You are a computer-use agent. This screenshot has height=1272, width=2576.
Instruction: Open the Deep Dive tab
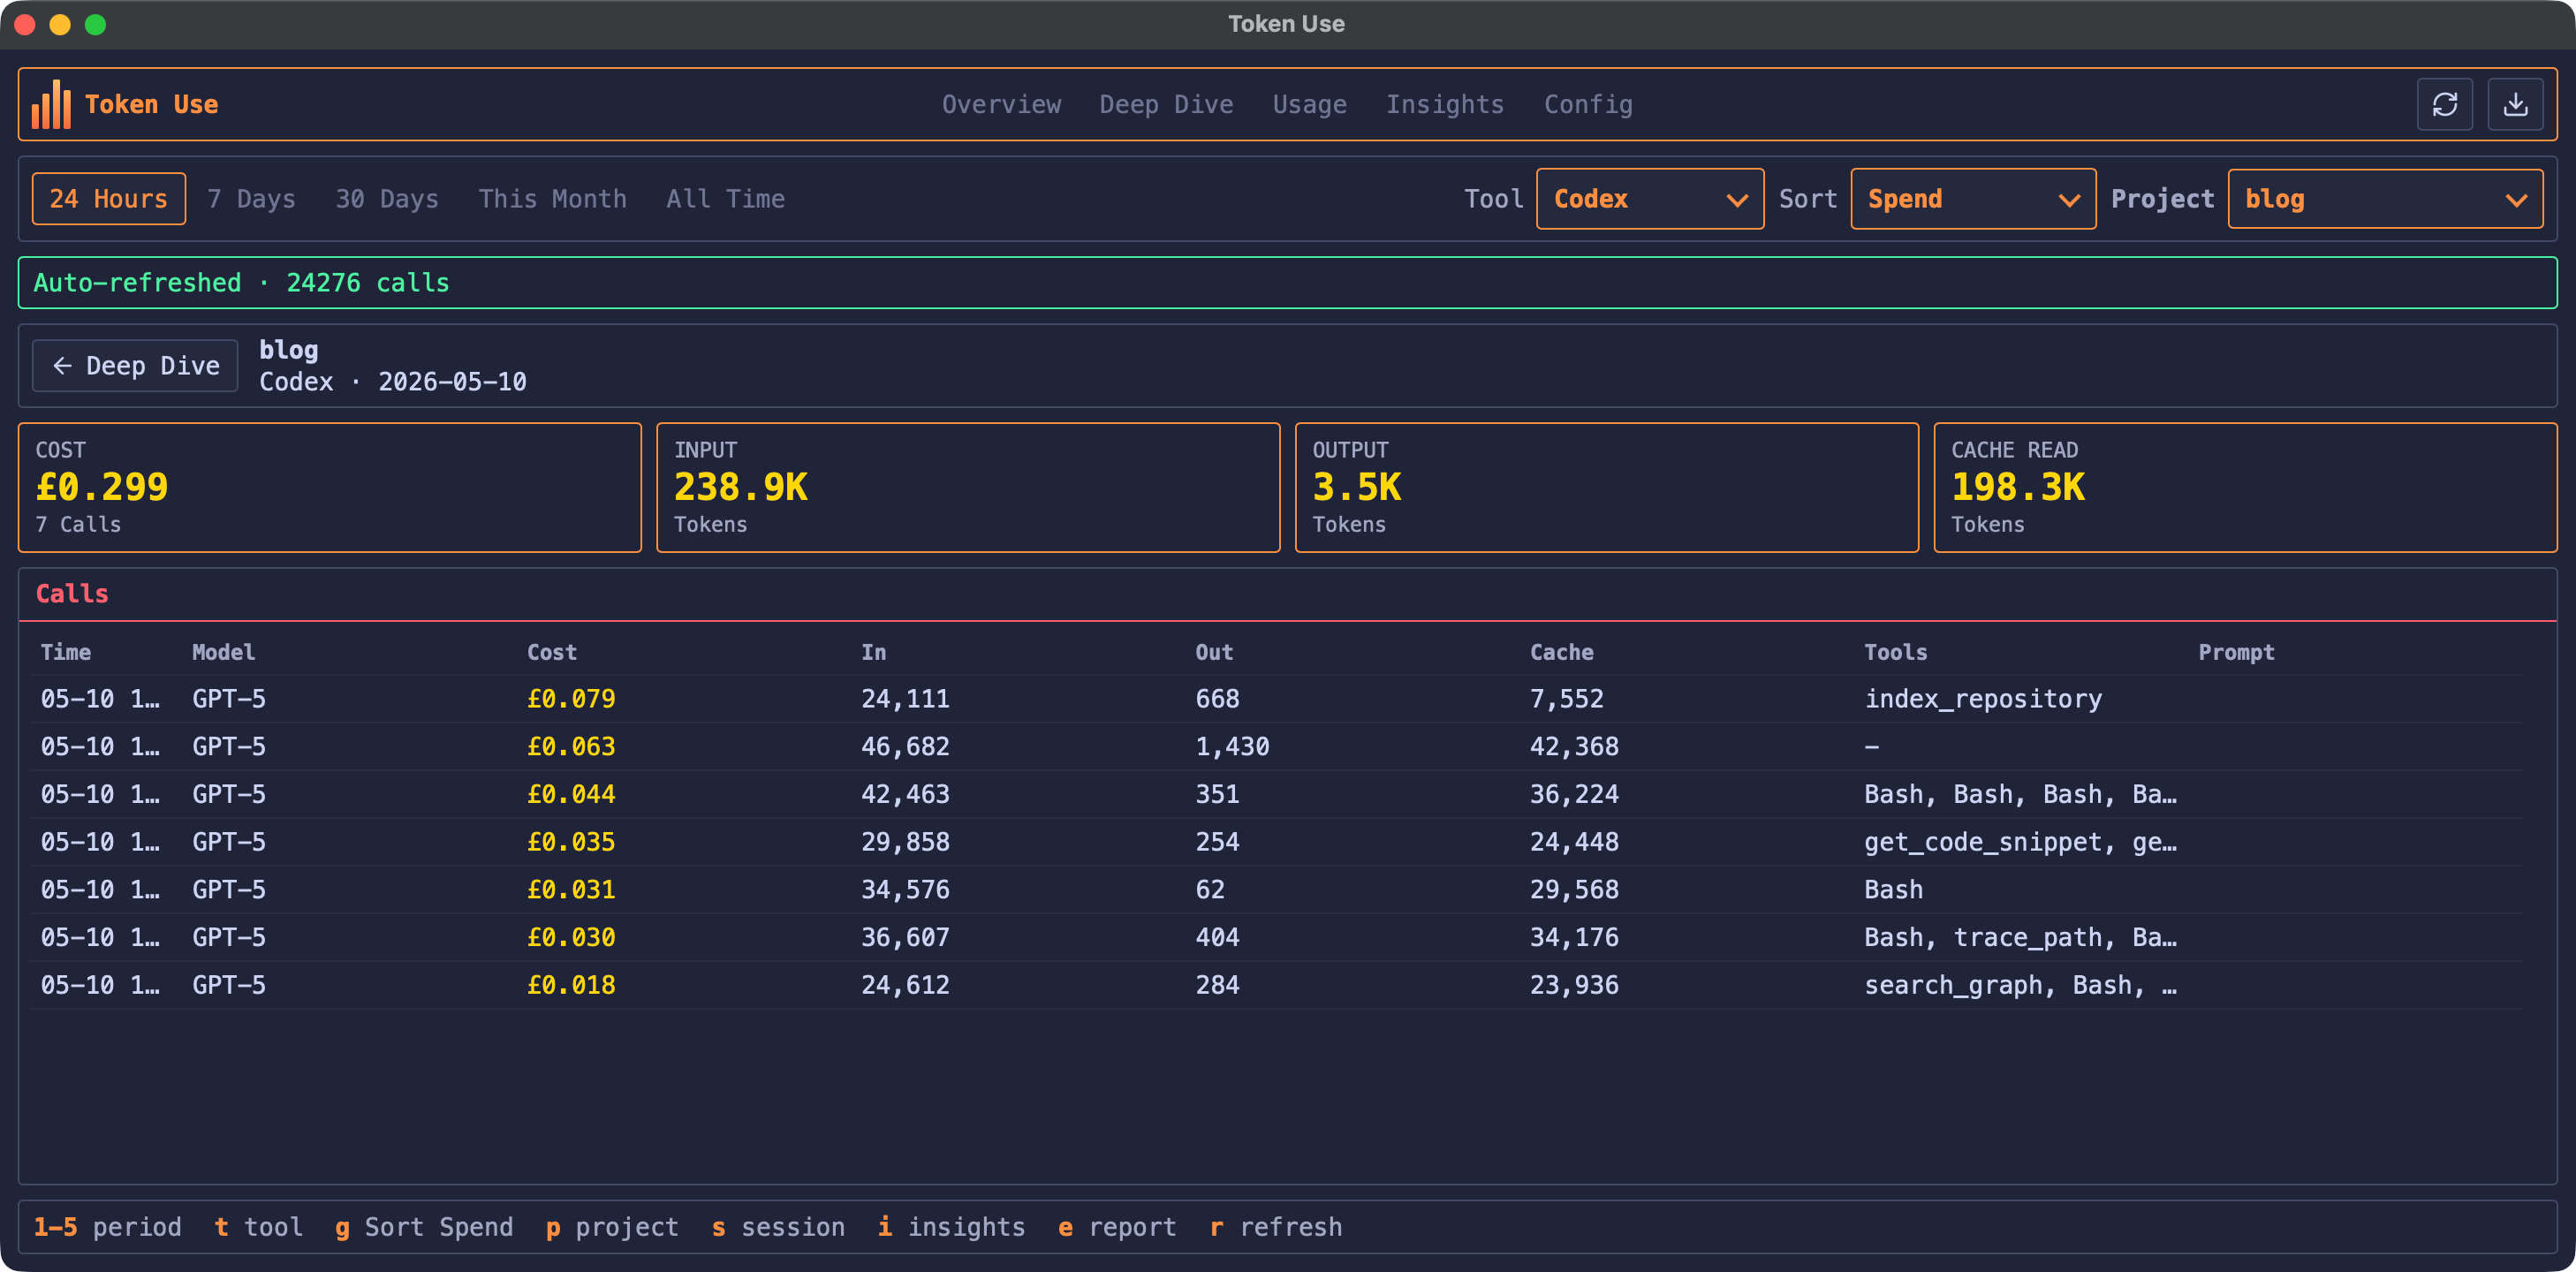click(x=1166, y=104)
